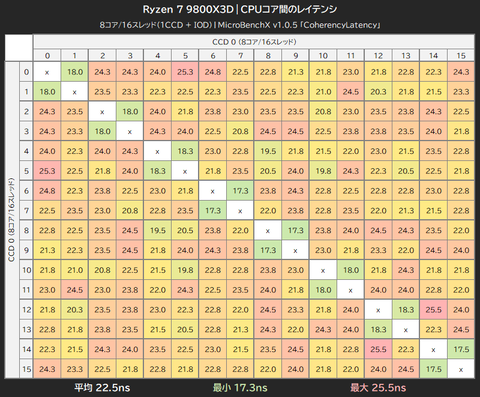Click the 24.5 cell in row 1
The height and width of the screenshot is (397, 480).
click(x=351, y=92)
